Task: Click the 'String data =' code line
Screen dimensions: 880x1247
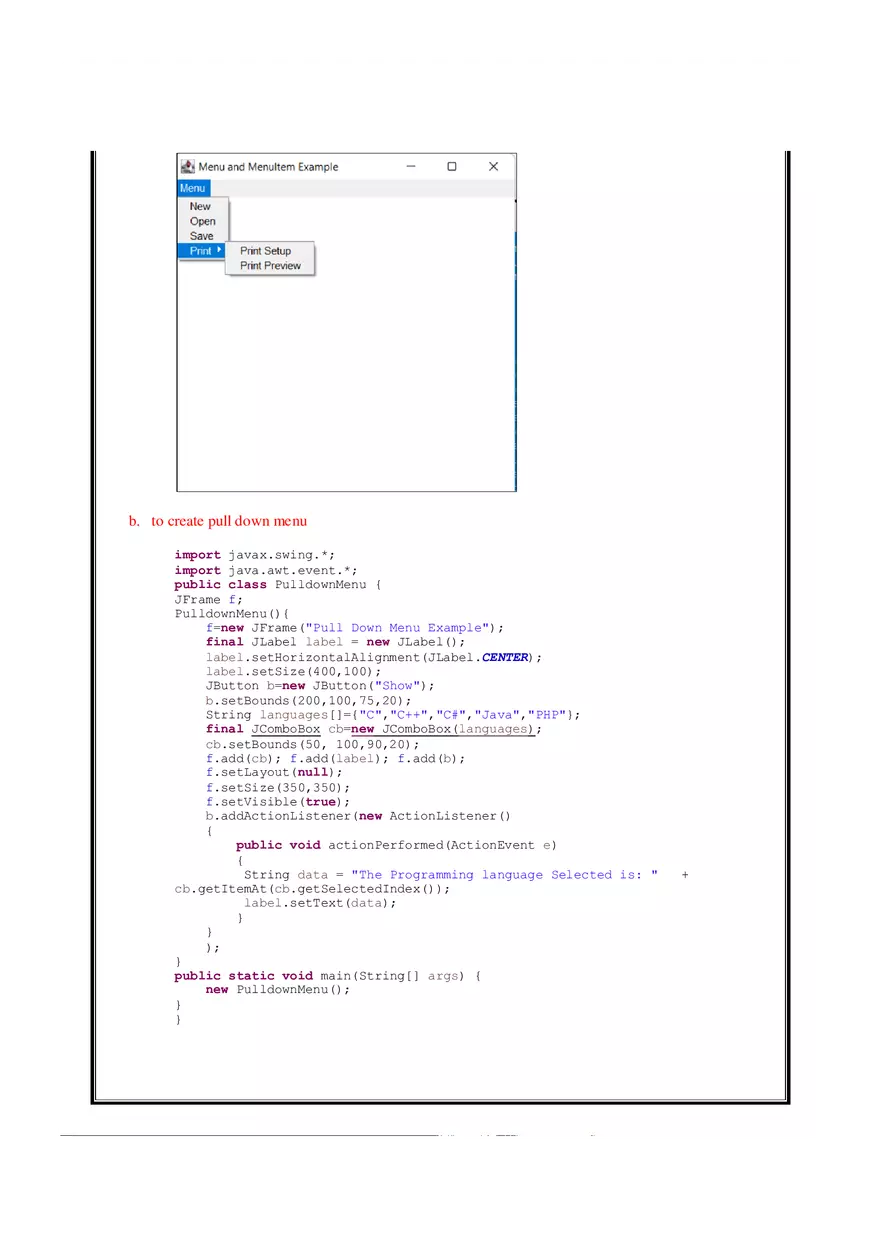Action: click(466, 875)
